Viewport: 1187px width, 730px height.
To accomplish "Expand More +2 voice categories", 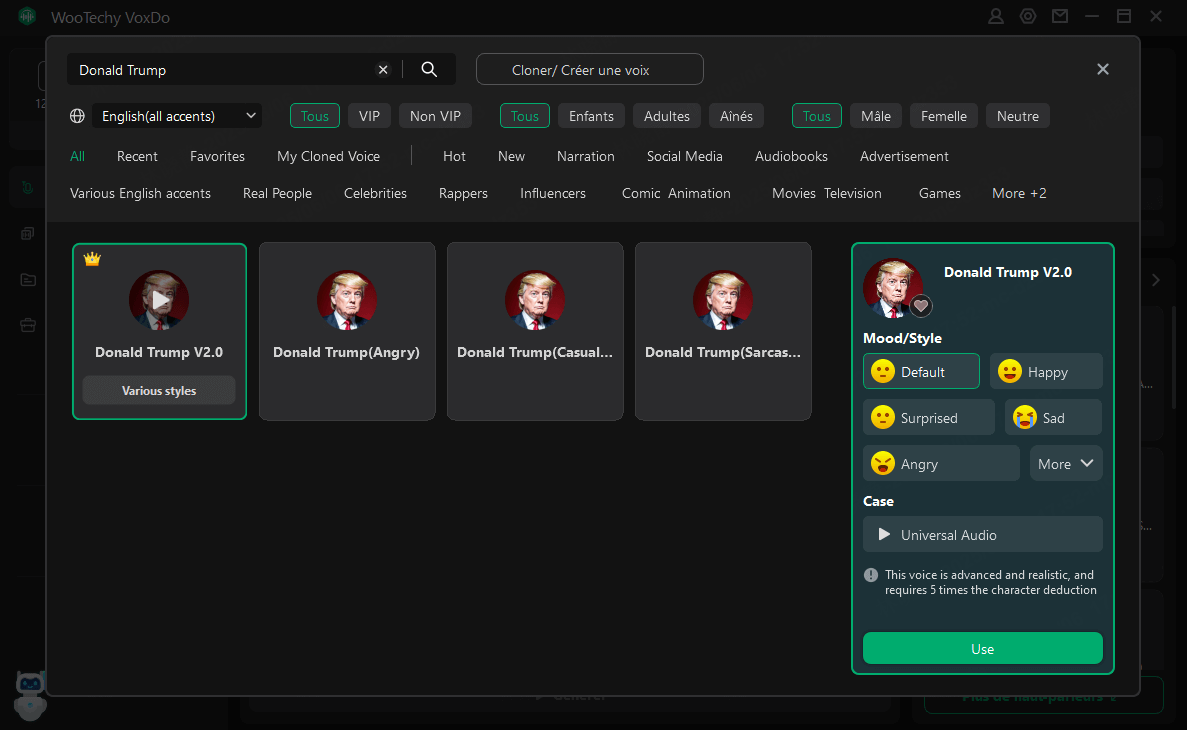I will (x=1019, y=193).
